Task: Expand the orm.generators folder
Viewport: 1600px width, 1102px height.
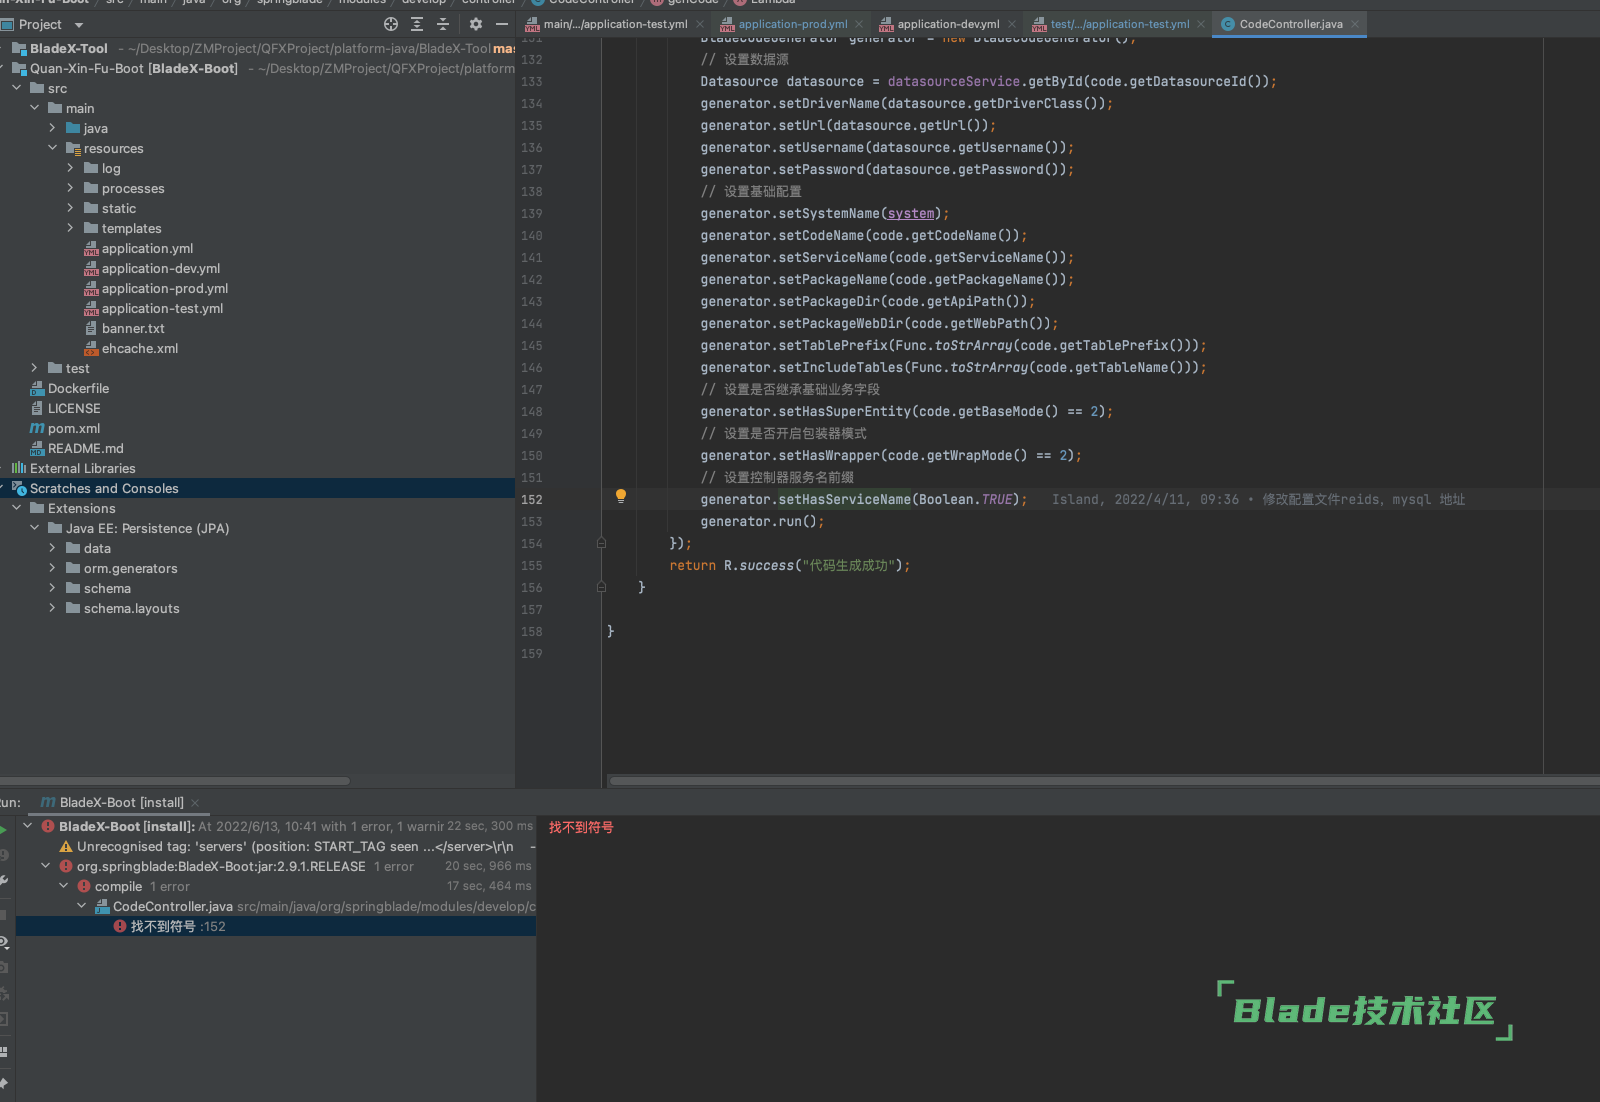Action: (x=53, y=568)
